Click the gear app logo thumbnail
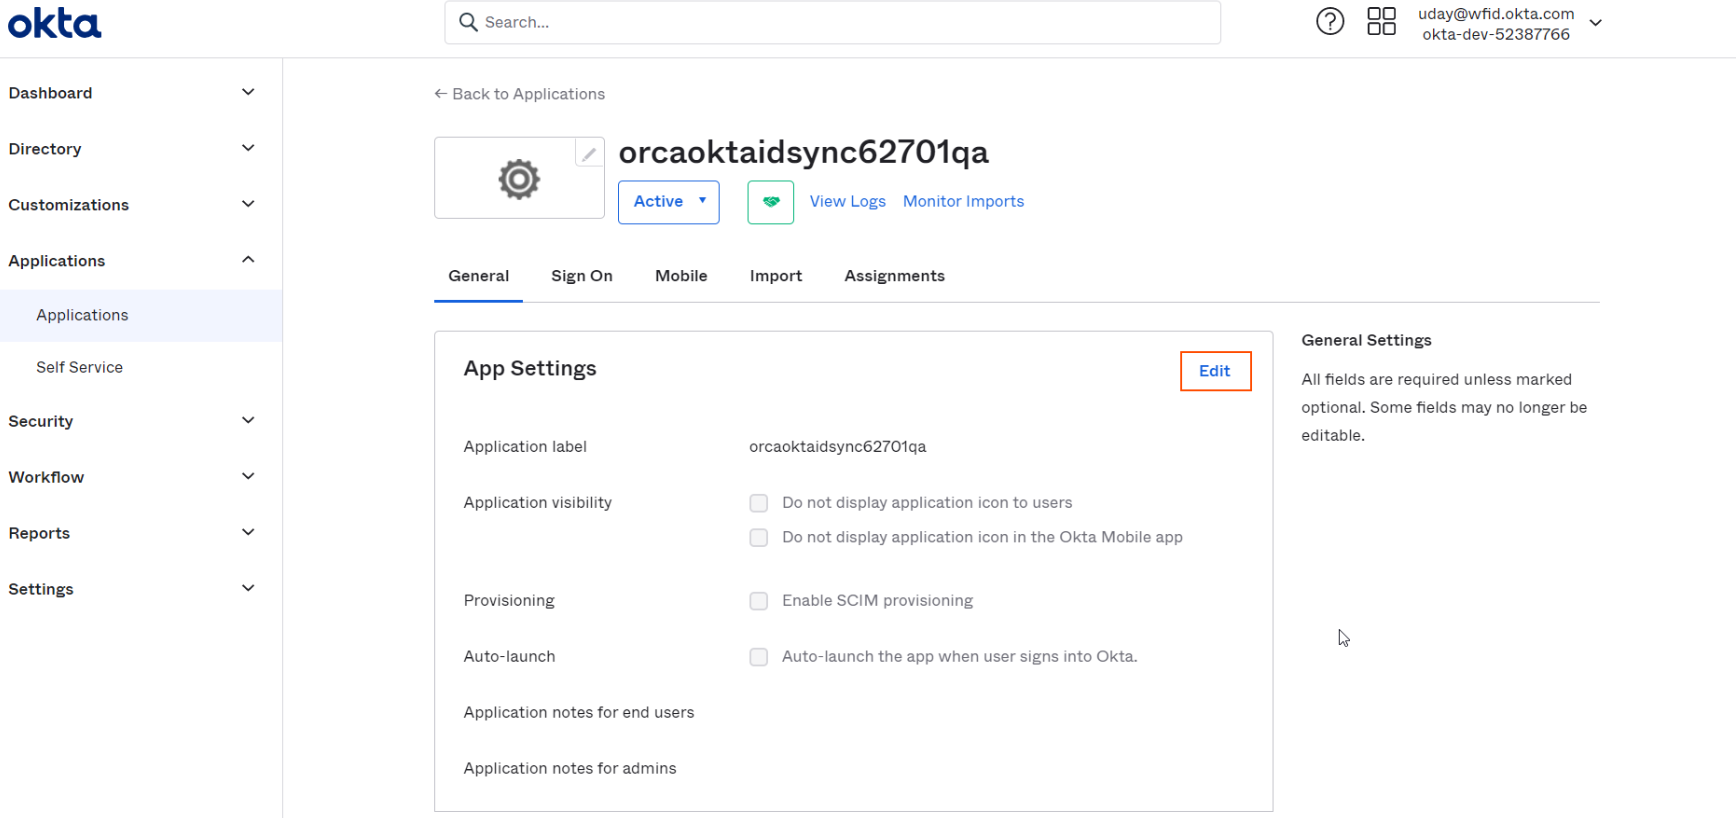This screenshot has width=1736, height=818. pyautogui.click(x=519, y=179)
